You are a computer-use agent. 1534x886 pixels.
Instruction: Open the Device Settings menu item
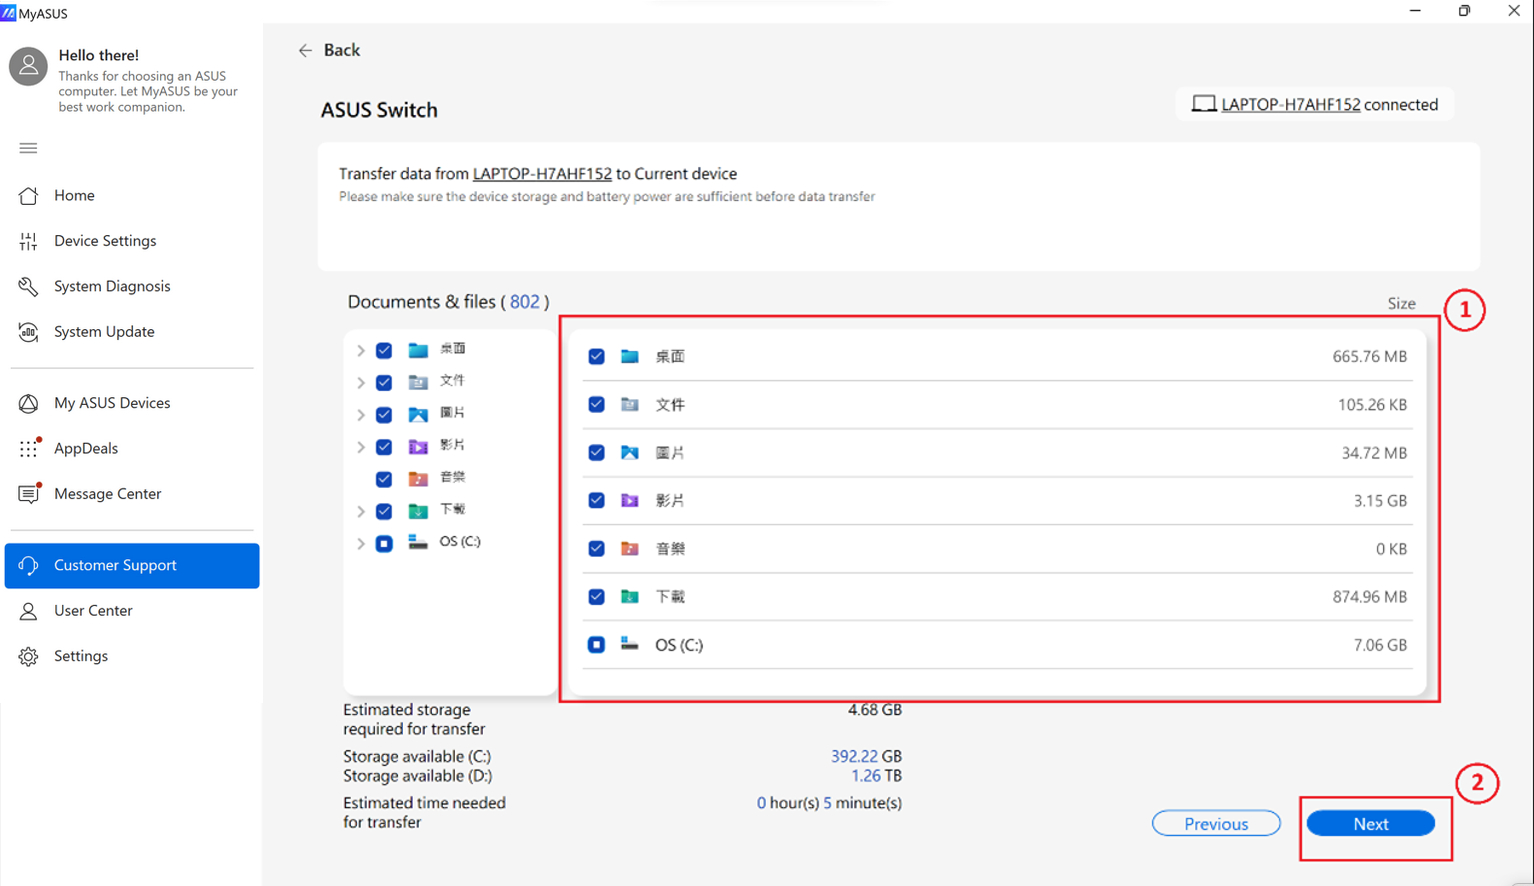[x=105, y=241]
